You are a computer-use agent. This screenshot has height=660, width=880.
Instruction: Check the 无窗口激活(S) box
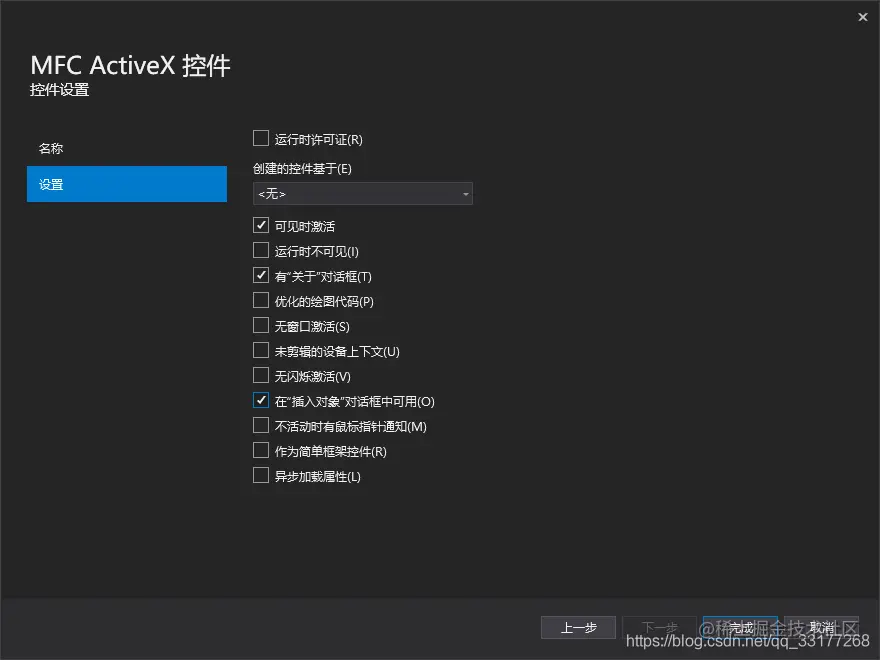(x=261, y=325)
